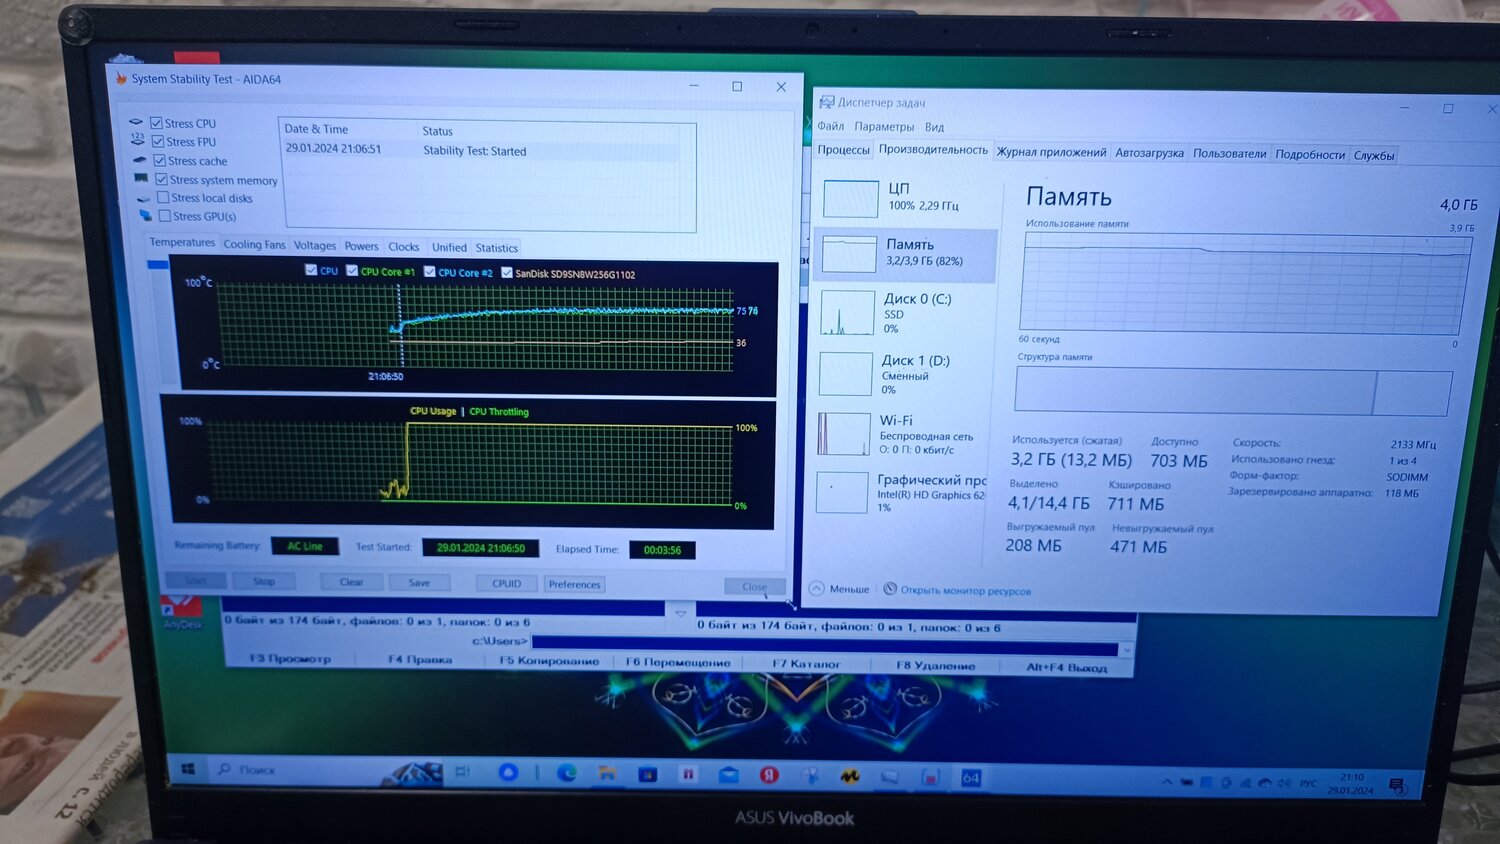Open Microsoft Edge from taskbar
Image resolution: width=1500 pixels, height=844 pixels.
point(567,772)
